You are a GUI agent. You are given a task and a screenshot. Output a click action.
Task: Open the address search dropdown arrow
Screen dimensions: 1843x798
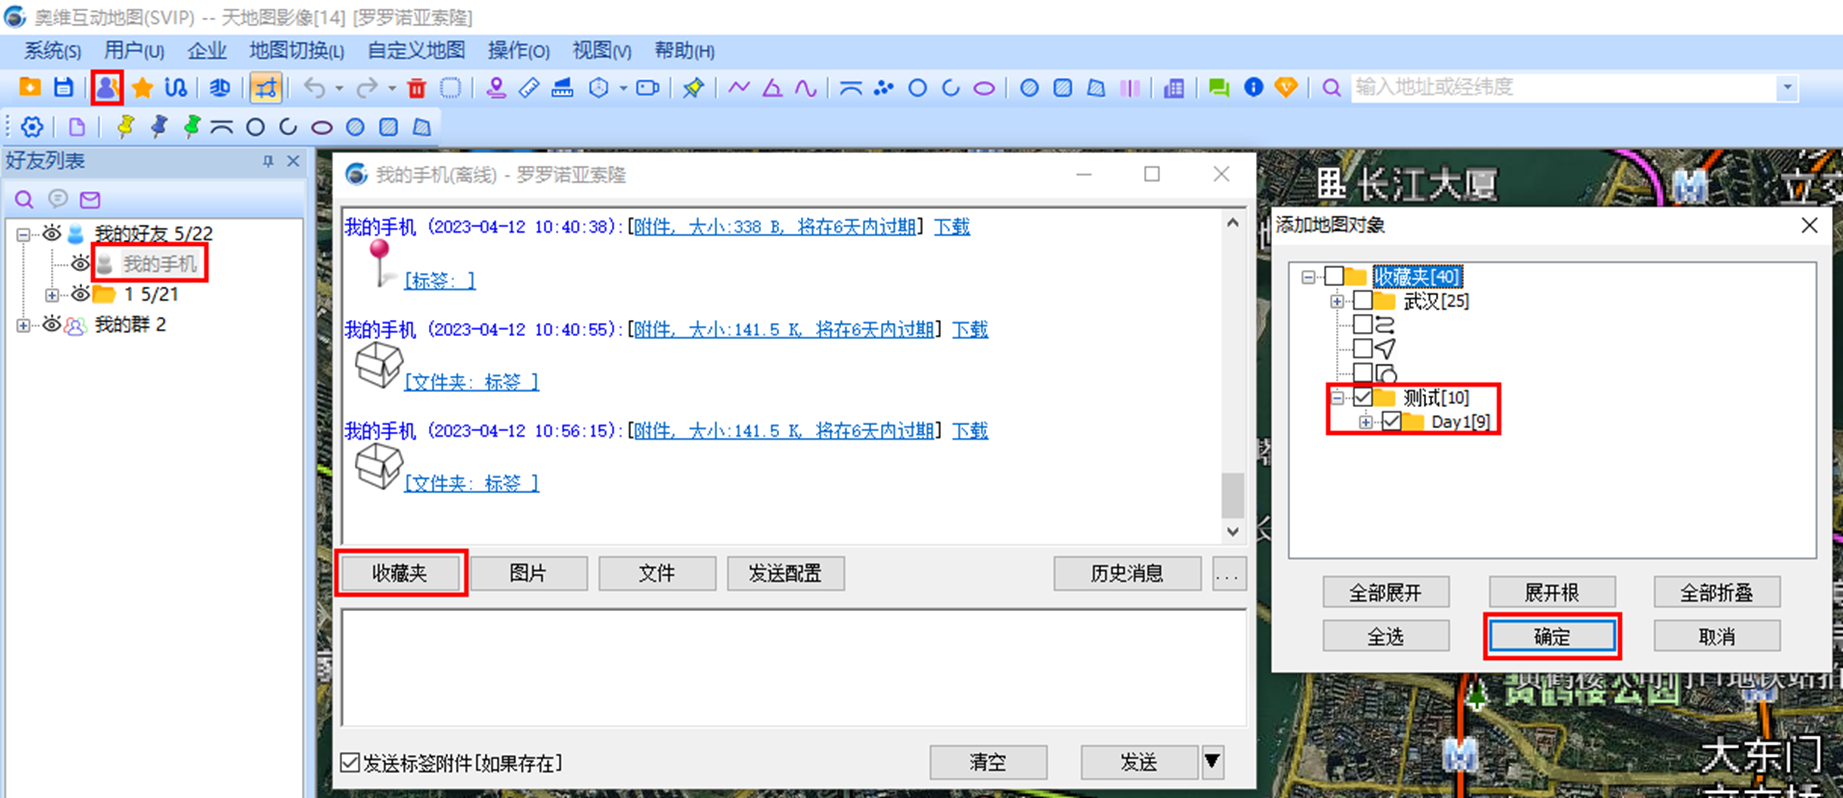click(x=1787, y=88)
